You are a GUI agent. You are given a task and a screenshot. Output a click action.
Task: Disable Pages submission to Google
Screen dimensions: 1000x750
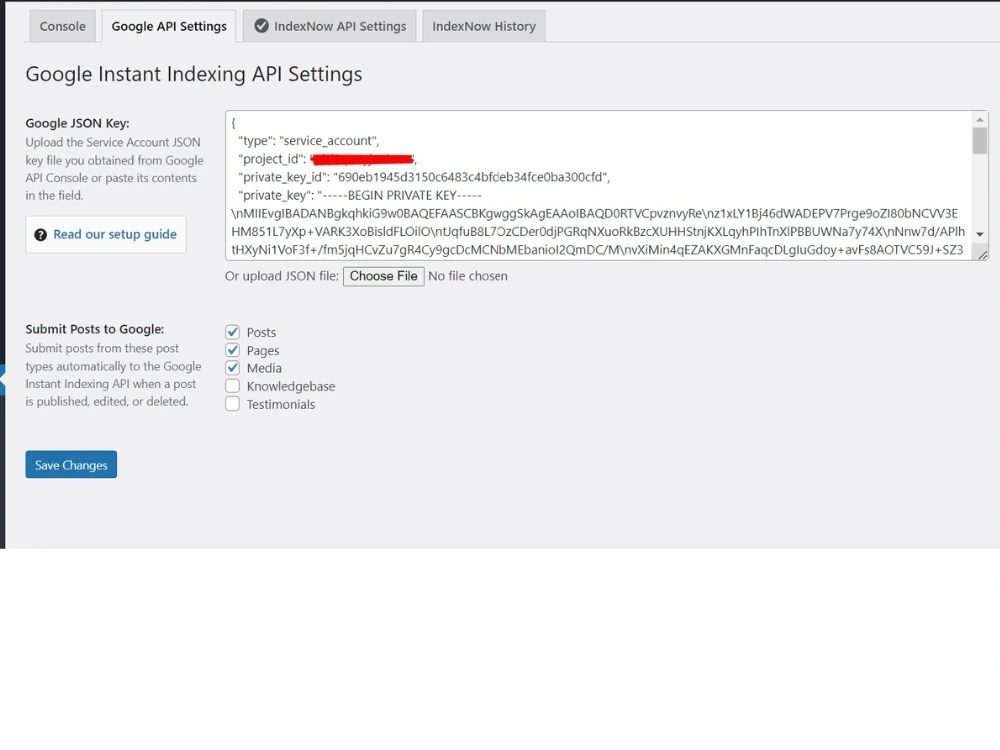(x=232, y=350)
